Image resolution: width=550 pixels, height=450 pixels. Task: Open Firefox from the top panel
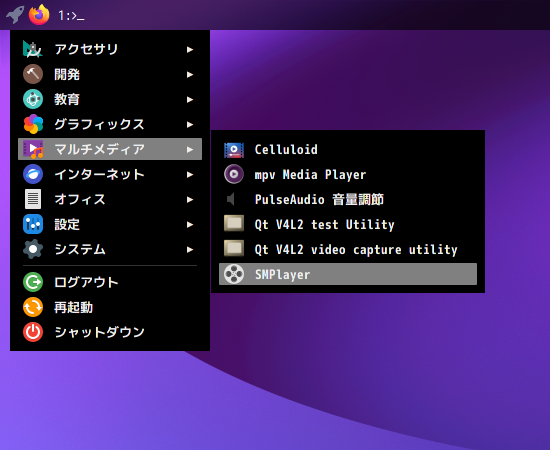coord(39,15)
